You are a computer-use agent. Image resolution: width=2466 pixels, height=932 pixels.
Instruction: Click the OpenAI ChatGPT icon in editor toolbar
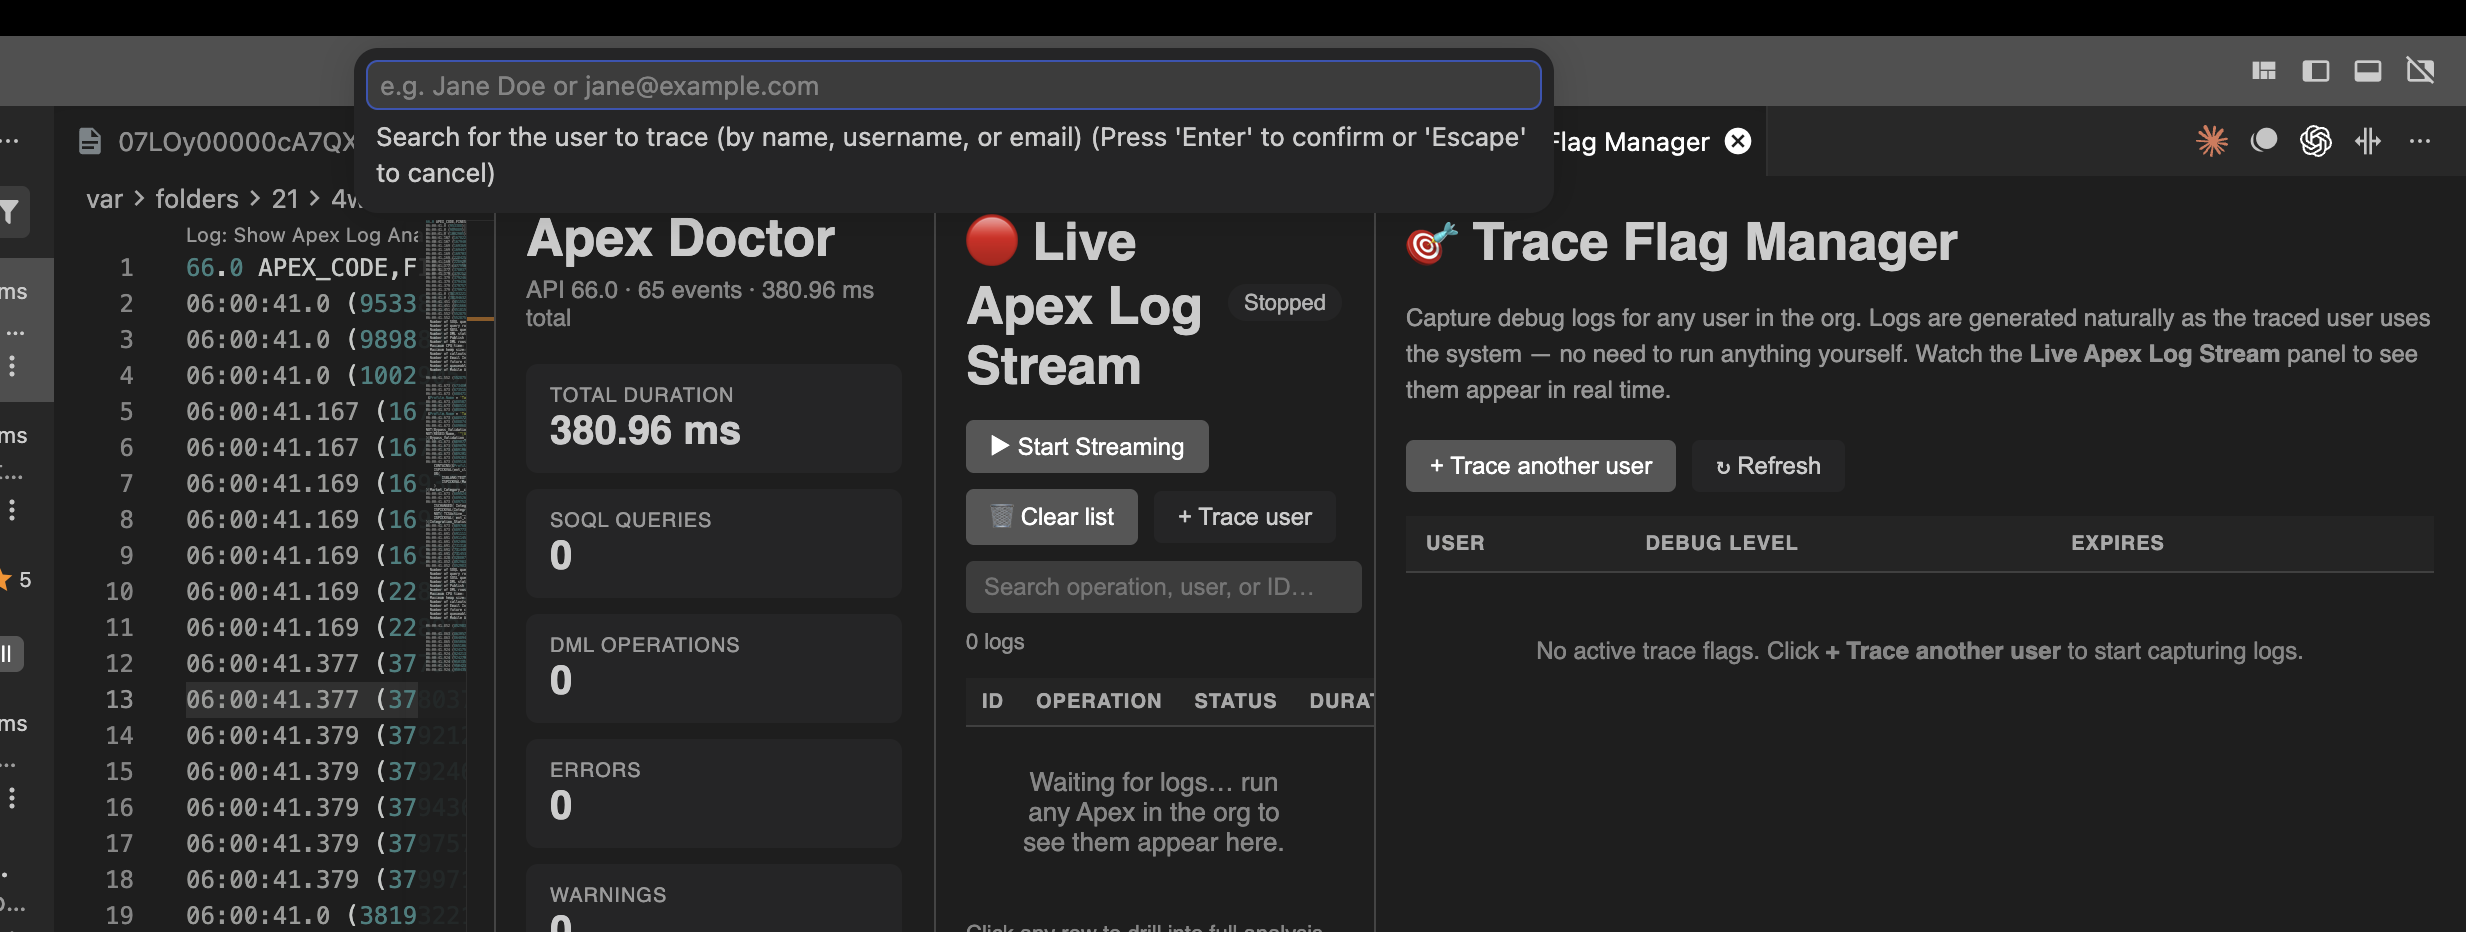click(x=2315, y=141)
